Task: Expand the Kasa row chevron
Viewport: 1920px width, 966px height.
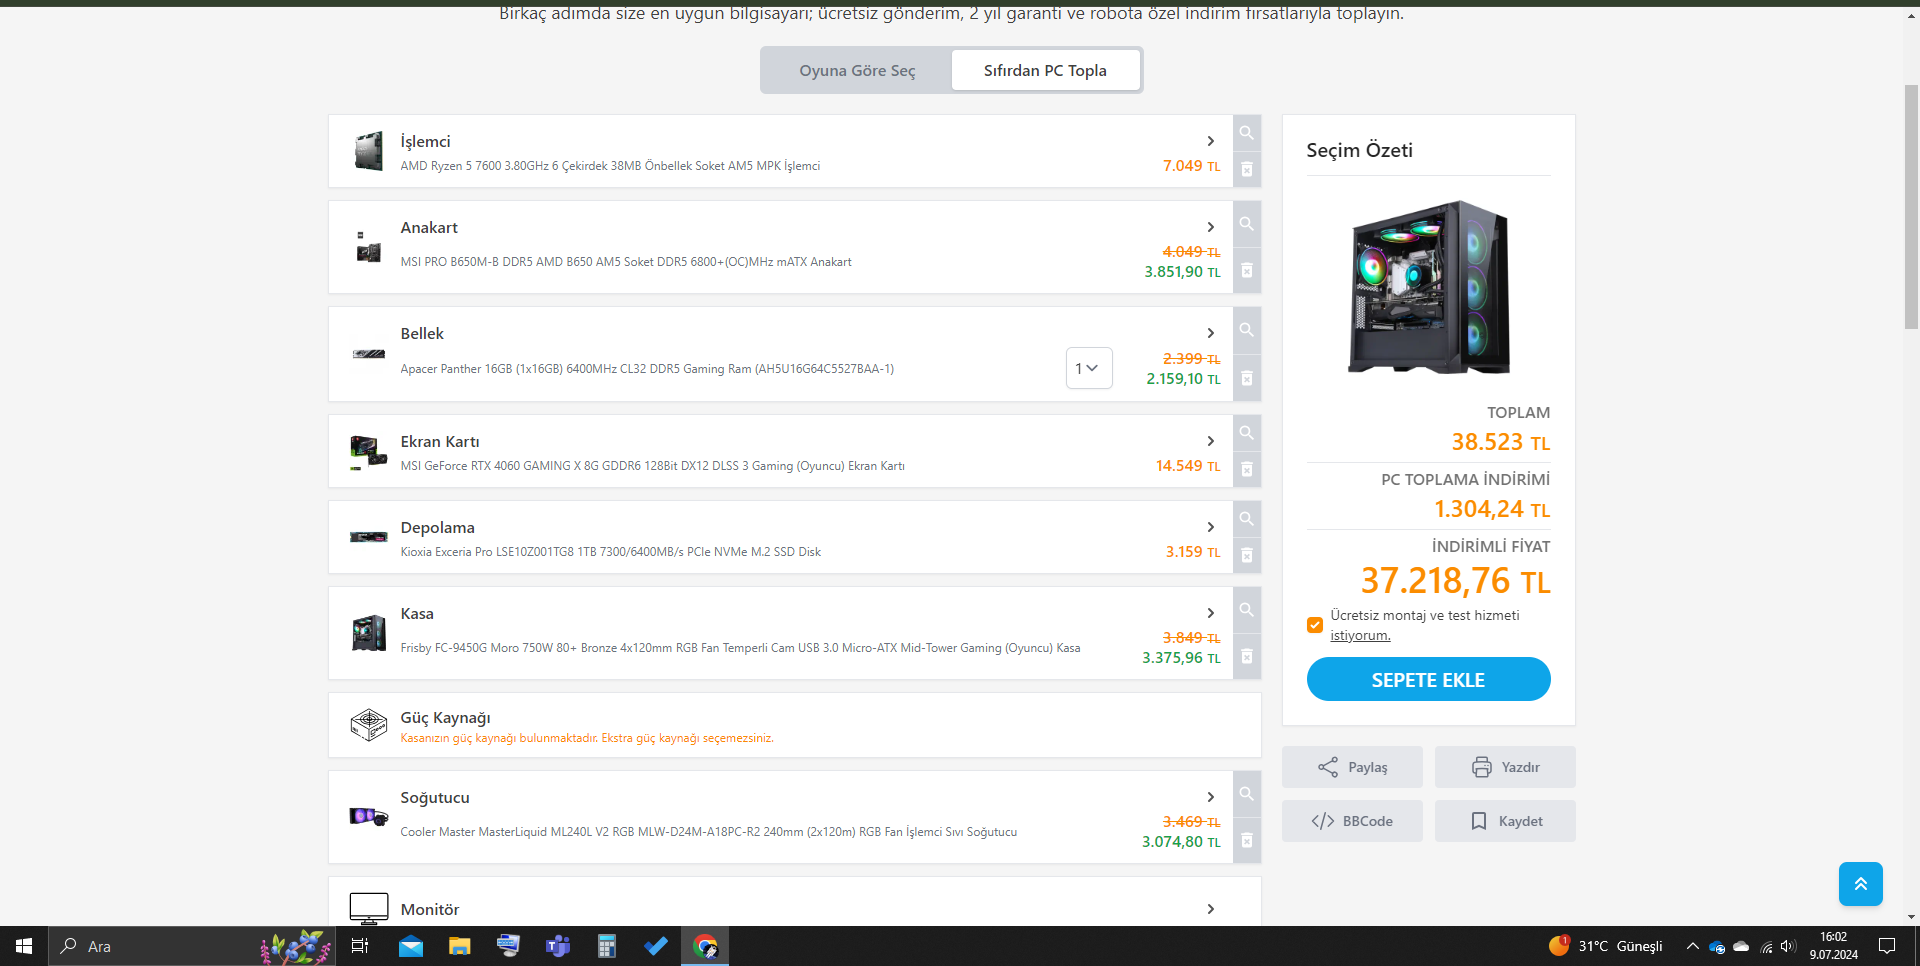Action: click(1211, 613)
